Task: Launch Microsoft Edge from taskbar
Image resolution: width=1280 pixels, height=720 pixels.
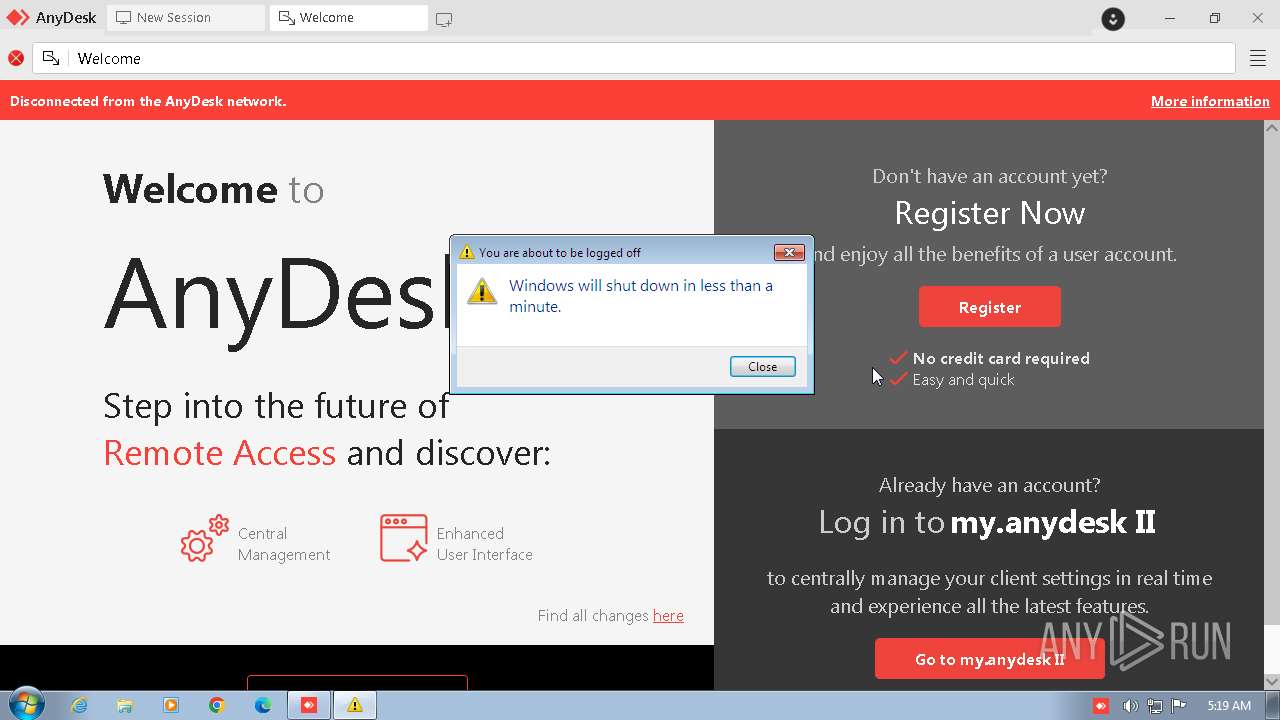Action: pos(263,706)
